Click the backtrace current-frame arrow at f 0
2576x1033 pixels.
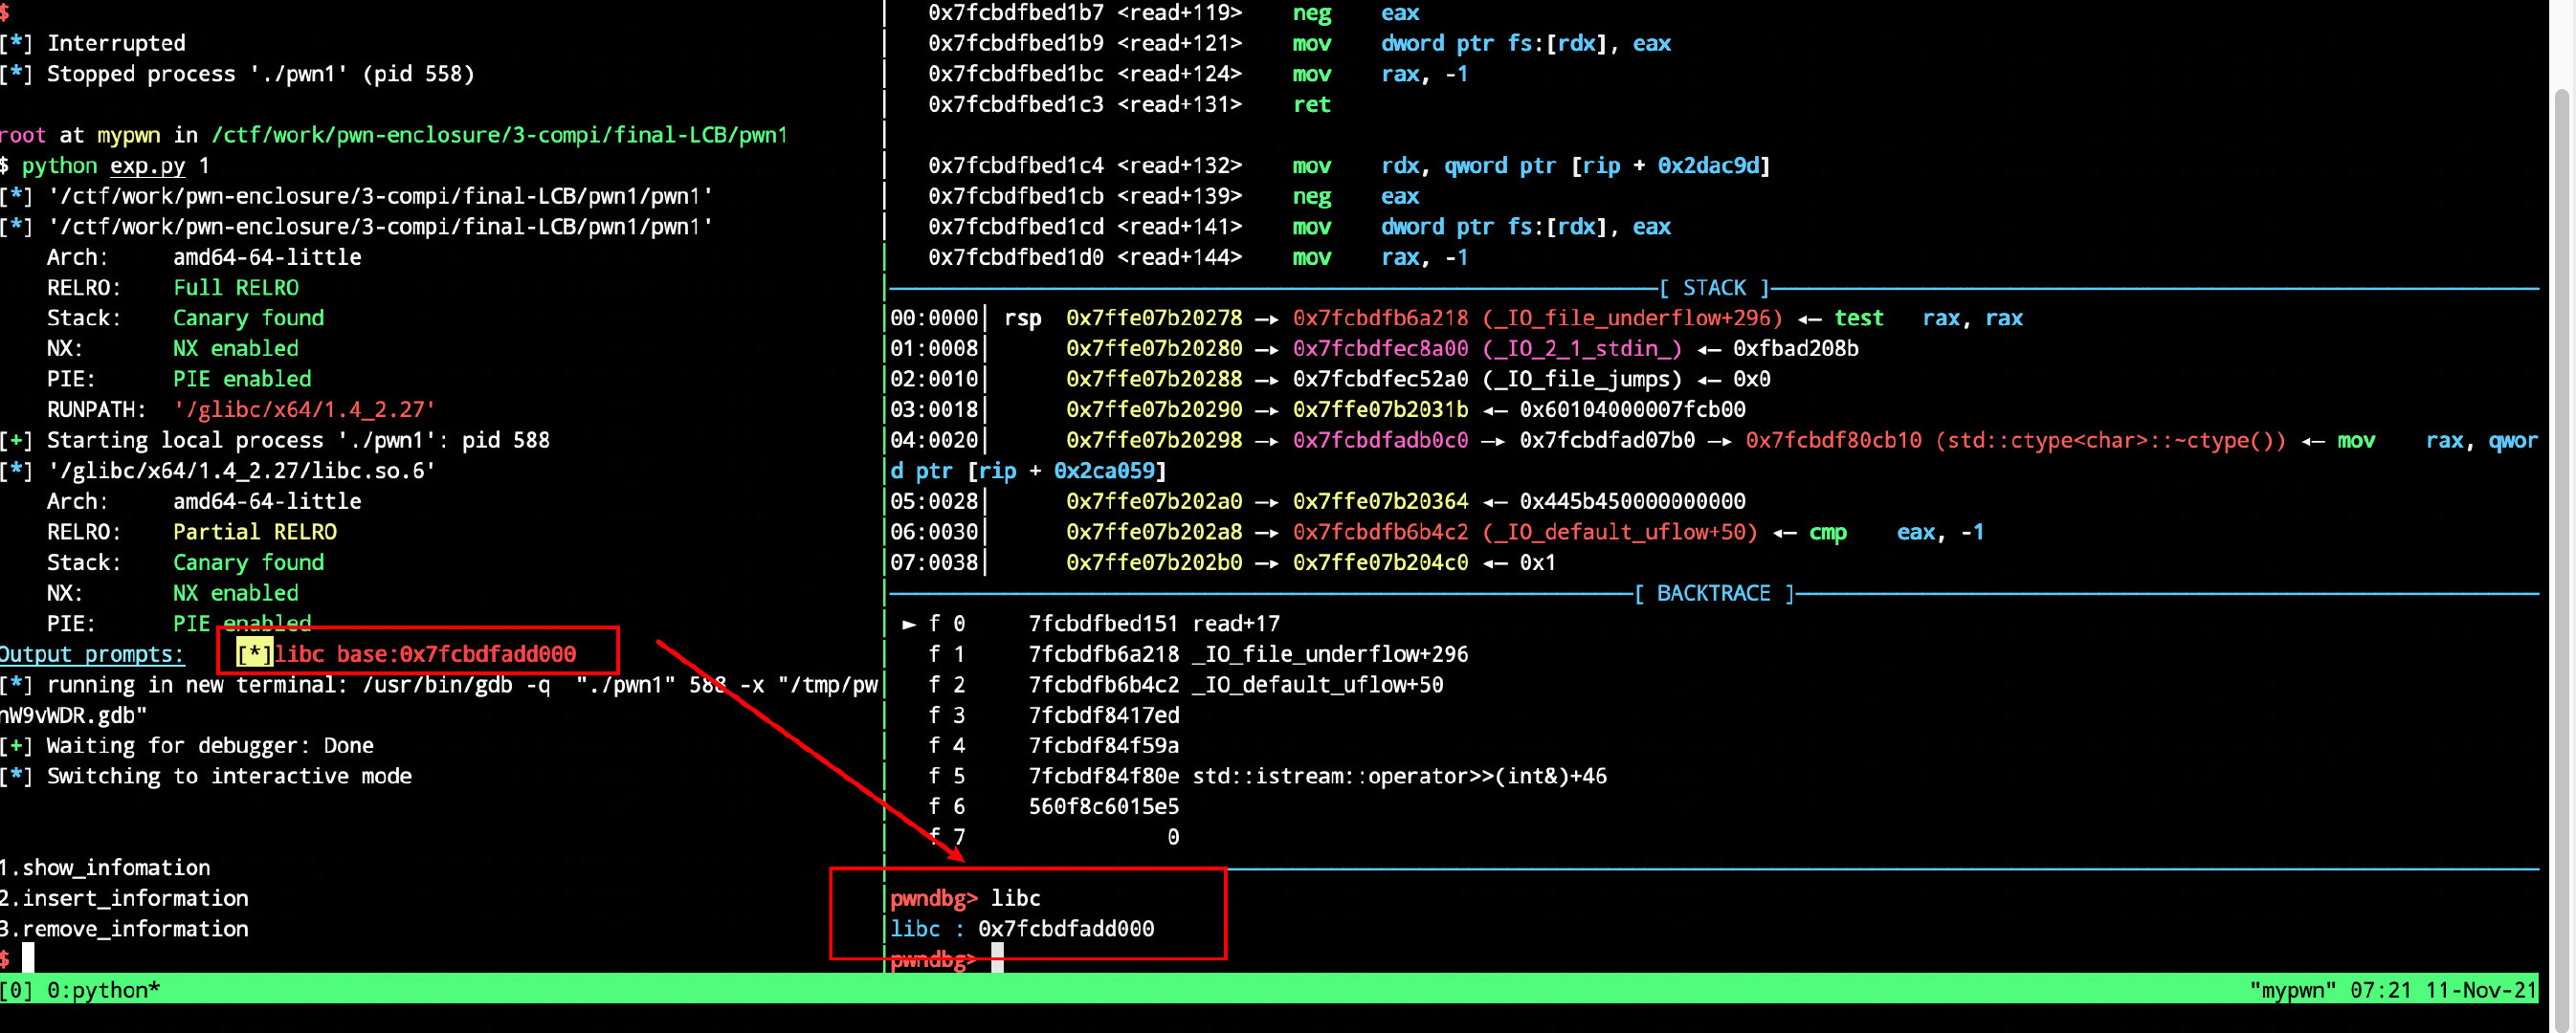click(909, 624)
